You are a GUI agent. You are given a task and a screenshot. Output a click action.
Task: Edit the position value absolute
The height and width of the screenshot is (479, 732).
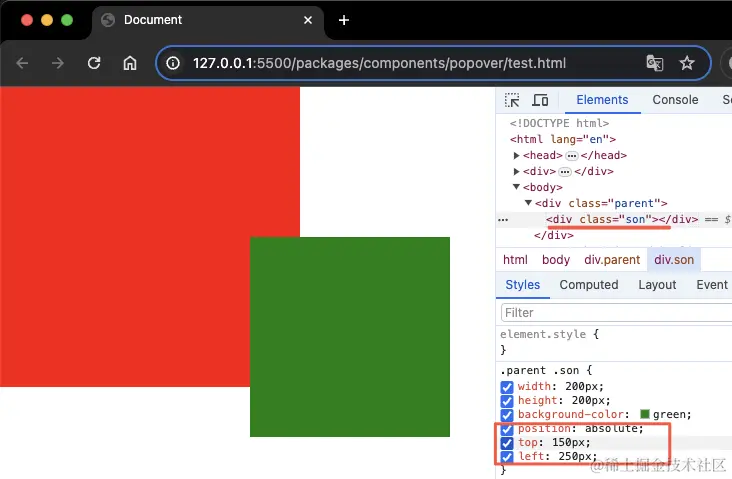tap(613, 428)
